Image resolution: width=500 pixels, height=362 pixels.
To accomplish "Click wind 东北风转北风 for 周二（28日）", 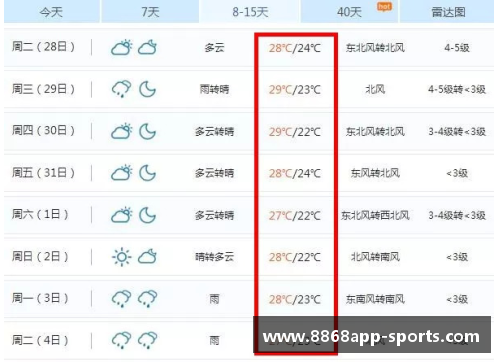I will click(x=375, y=48).
